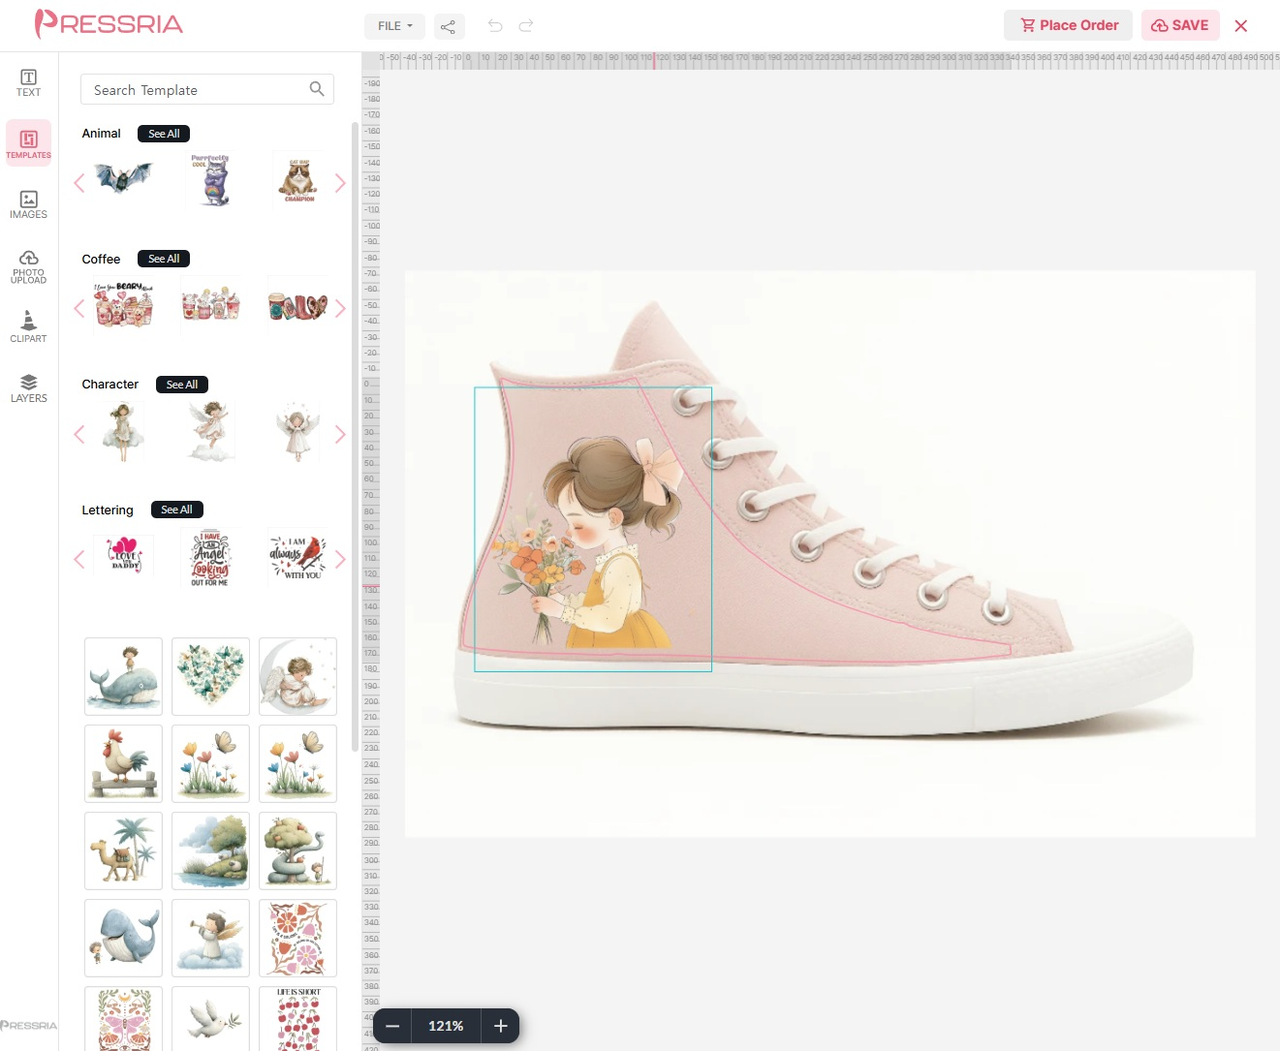Show next Lettering templates with right arrow
The image size is (1280, 1051).
pos(340,559)
